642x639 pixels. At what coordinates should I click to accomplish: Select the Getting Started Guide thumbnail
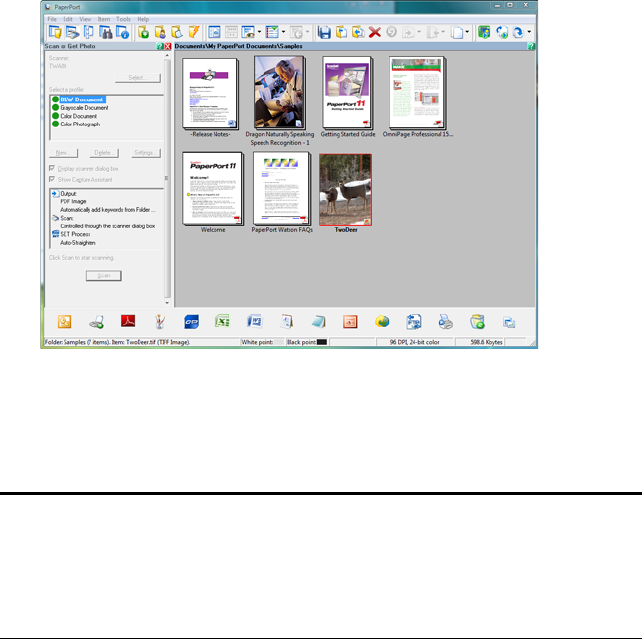347,93
